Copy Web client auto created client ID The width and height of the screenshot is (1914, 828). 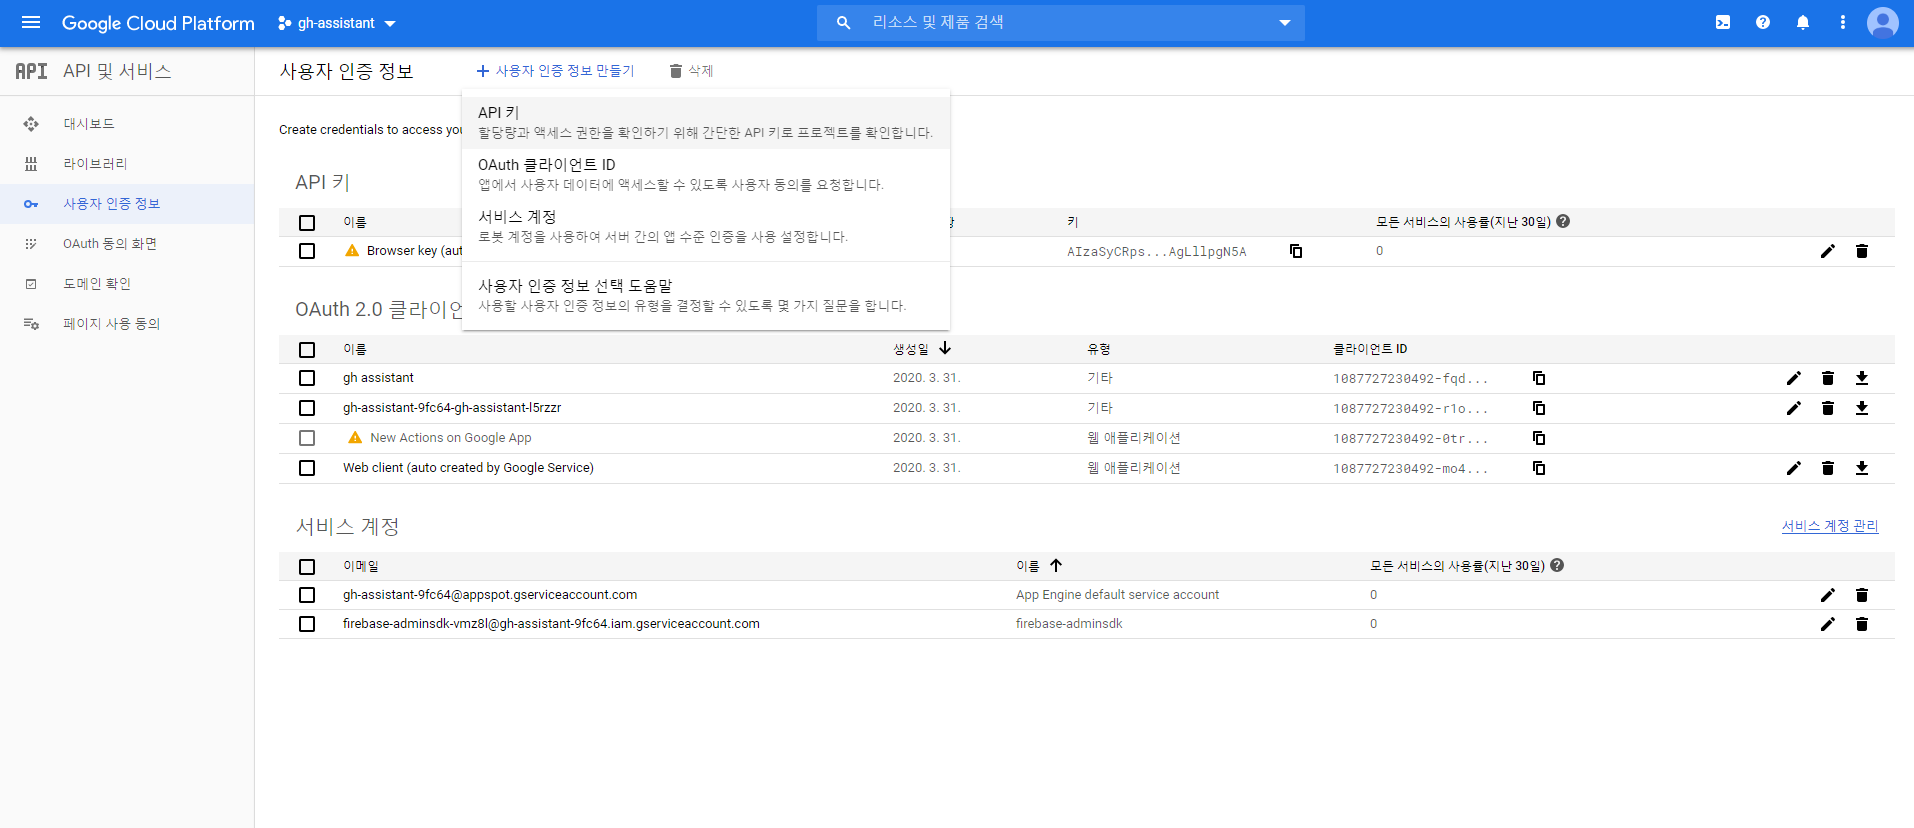pos(1539,468)
